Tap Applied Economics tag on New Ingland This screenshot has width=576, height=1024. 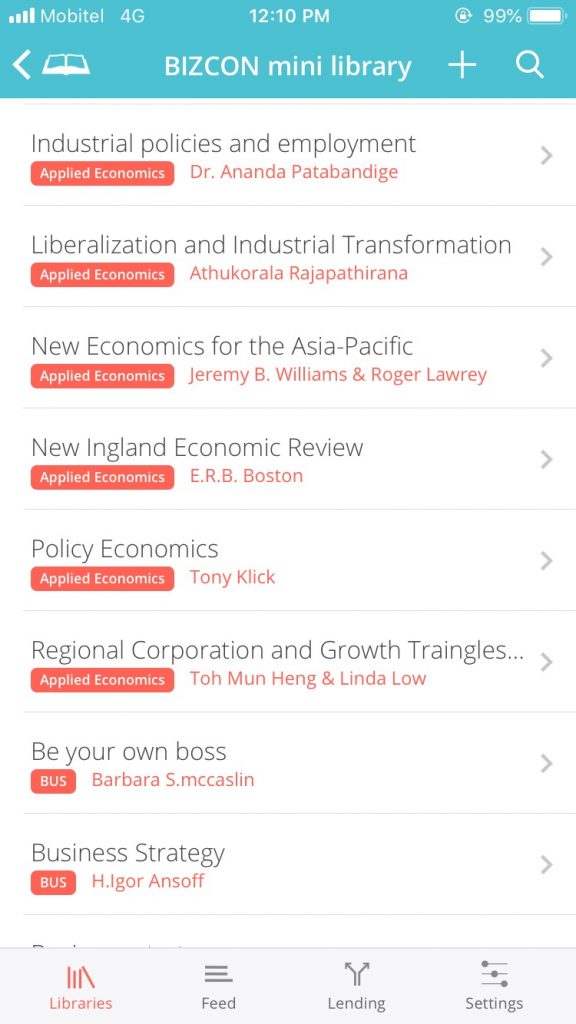(x=103, y=477)
